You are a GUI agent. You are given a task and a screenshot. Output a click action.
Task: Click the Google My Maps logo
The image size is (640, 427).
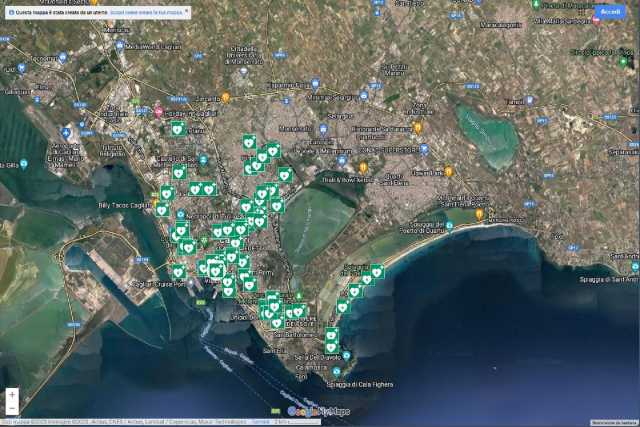pos(318,411)
